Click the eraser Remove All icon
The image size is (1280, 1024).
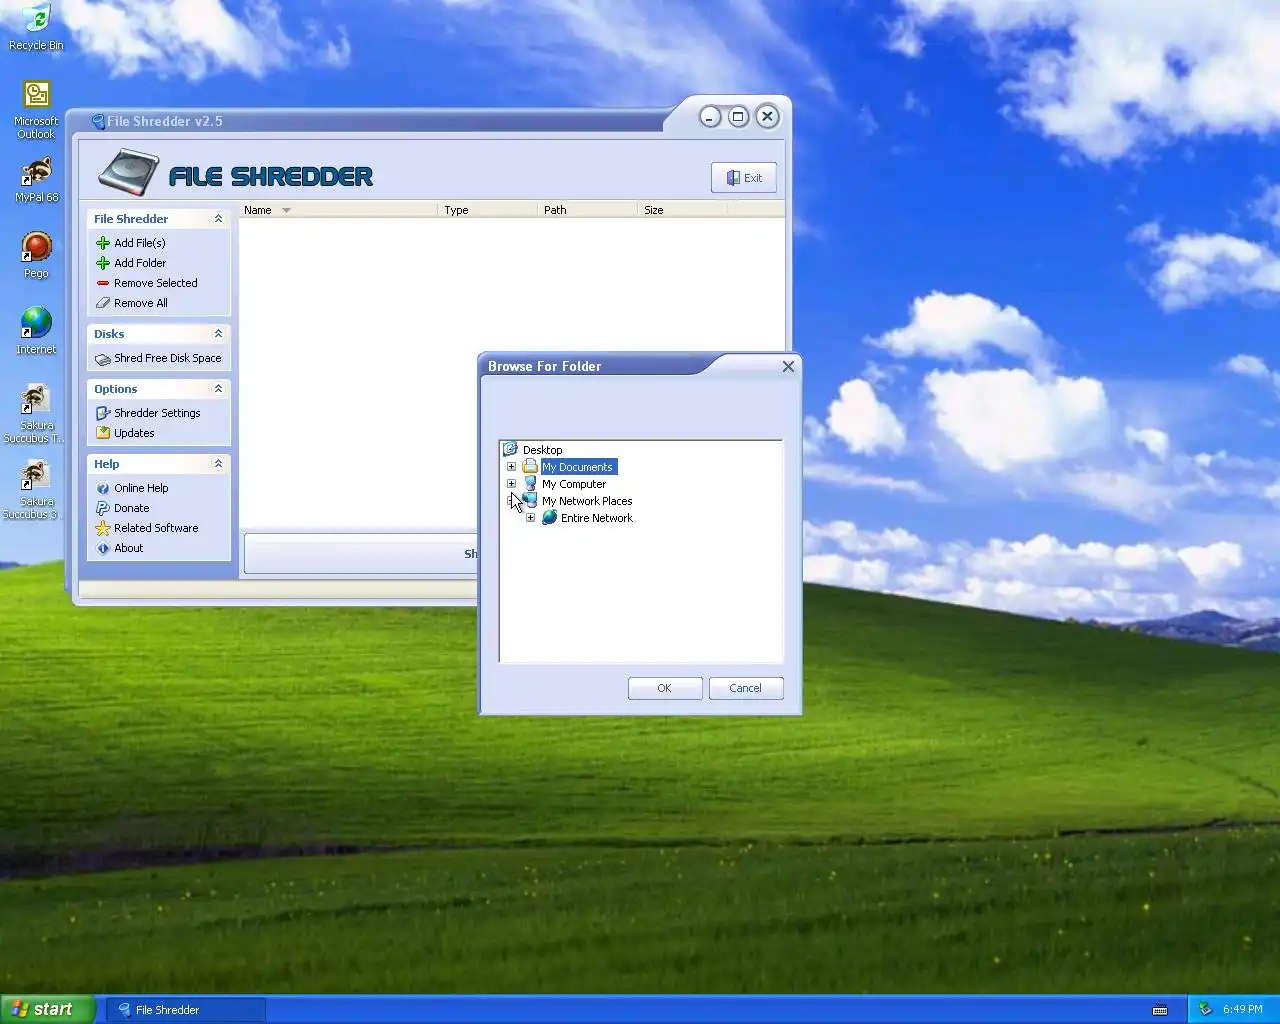tap(102, 303)
